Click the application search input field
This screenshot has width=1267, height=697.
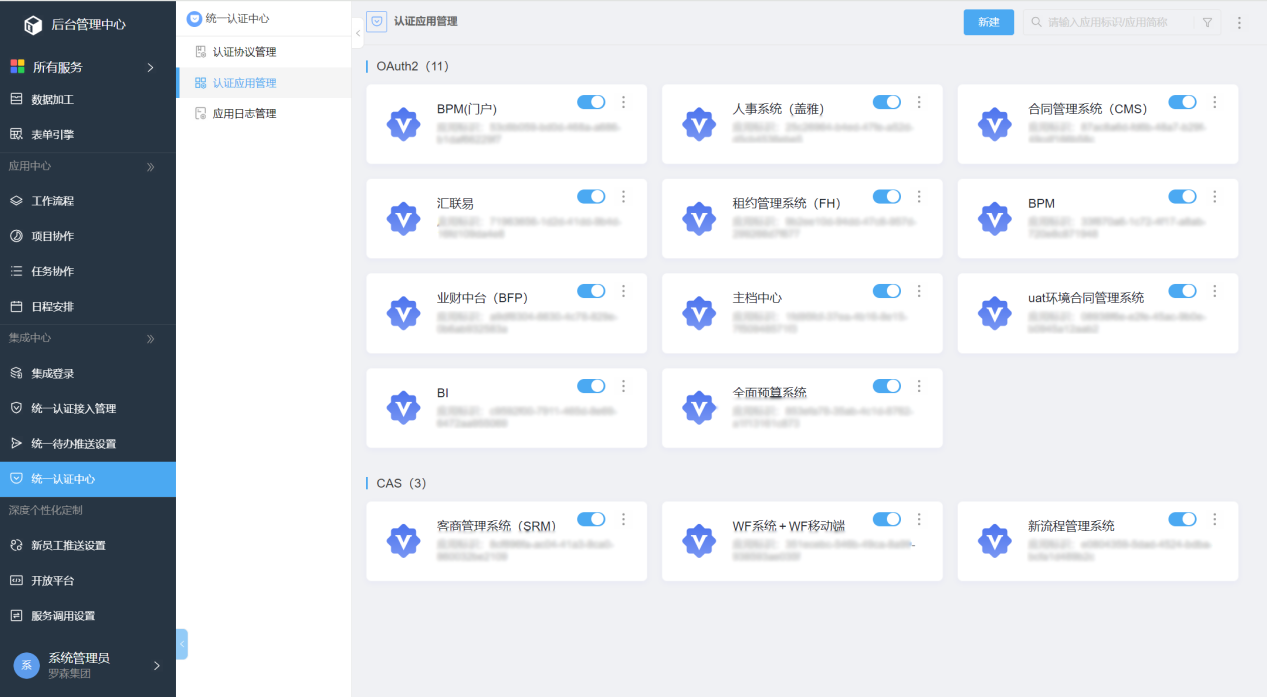[x=1115, y=22]
